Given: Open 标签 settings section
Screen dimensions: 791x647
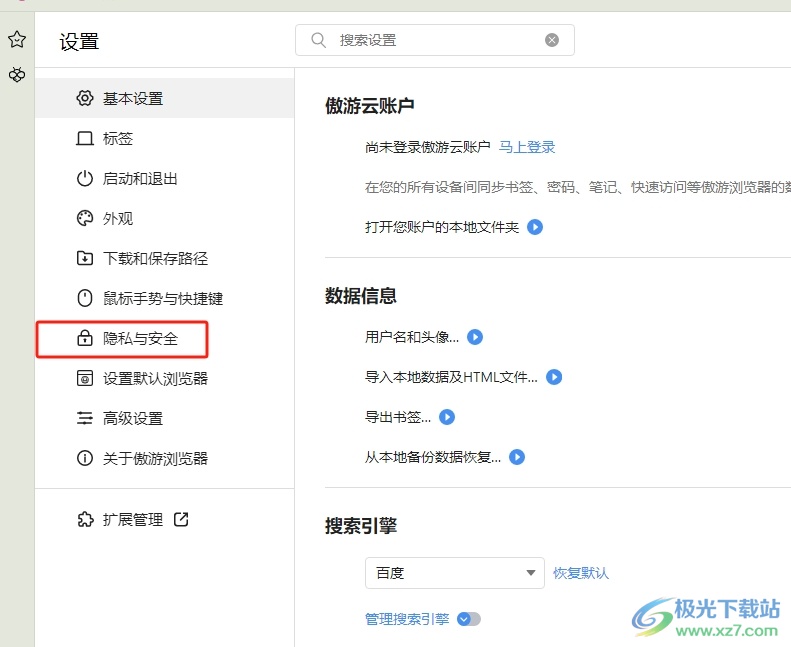Looking at the screenshot, I should coord(164,138).
